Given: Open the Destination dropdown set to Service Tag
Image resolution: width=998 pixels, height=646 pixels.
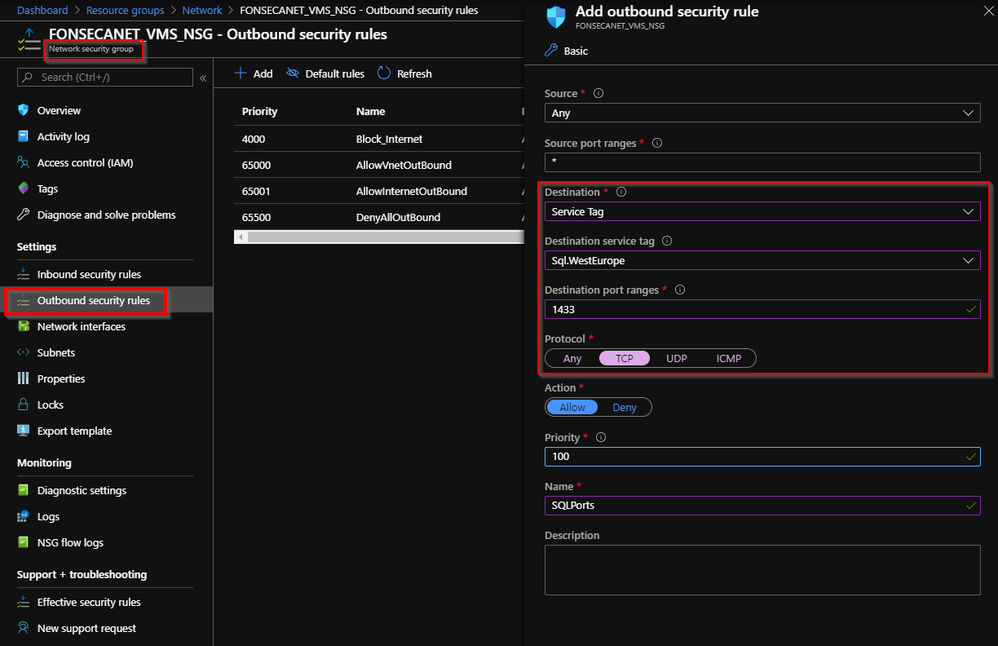Looking at the screenshot, I should [762, 212].
